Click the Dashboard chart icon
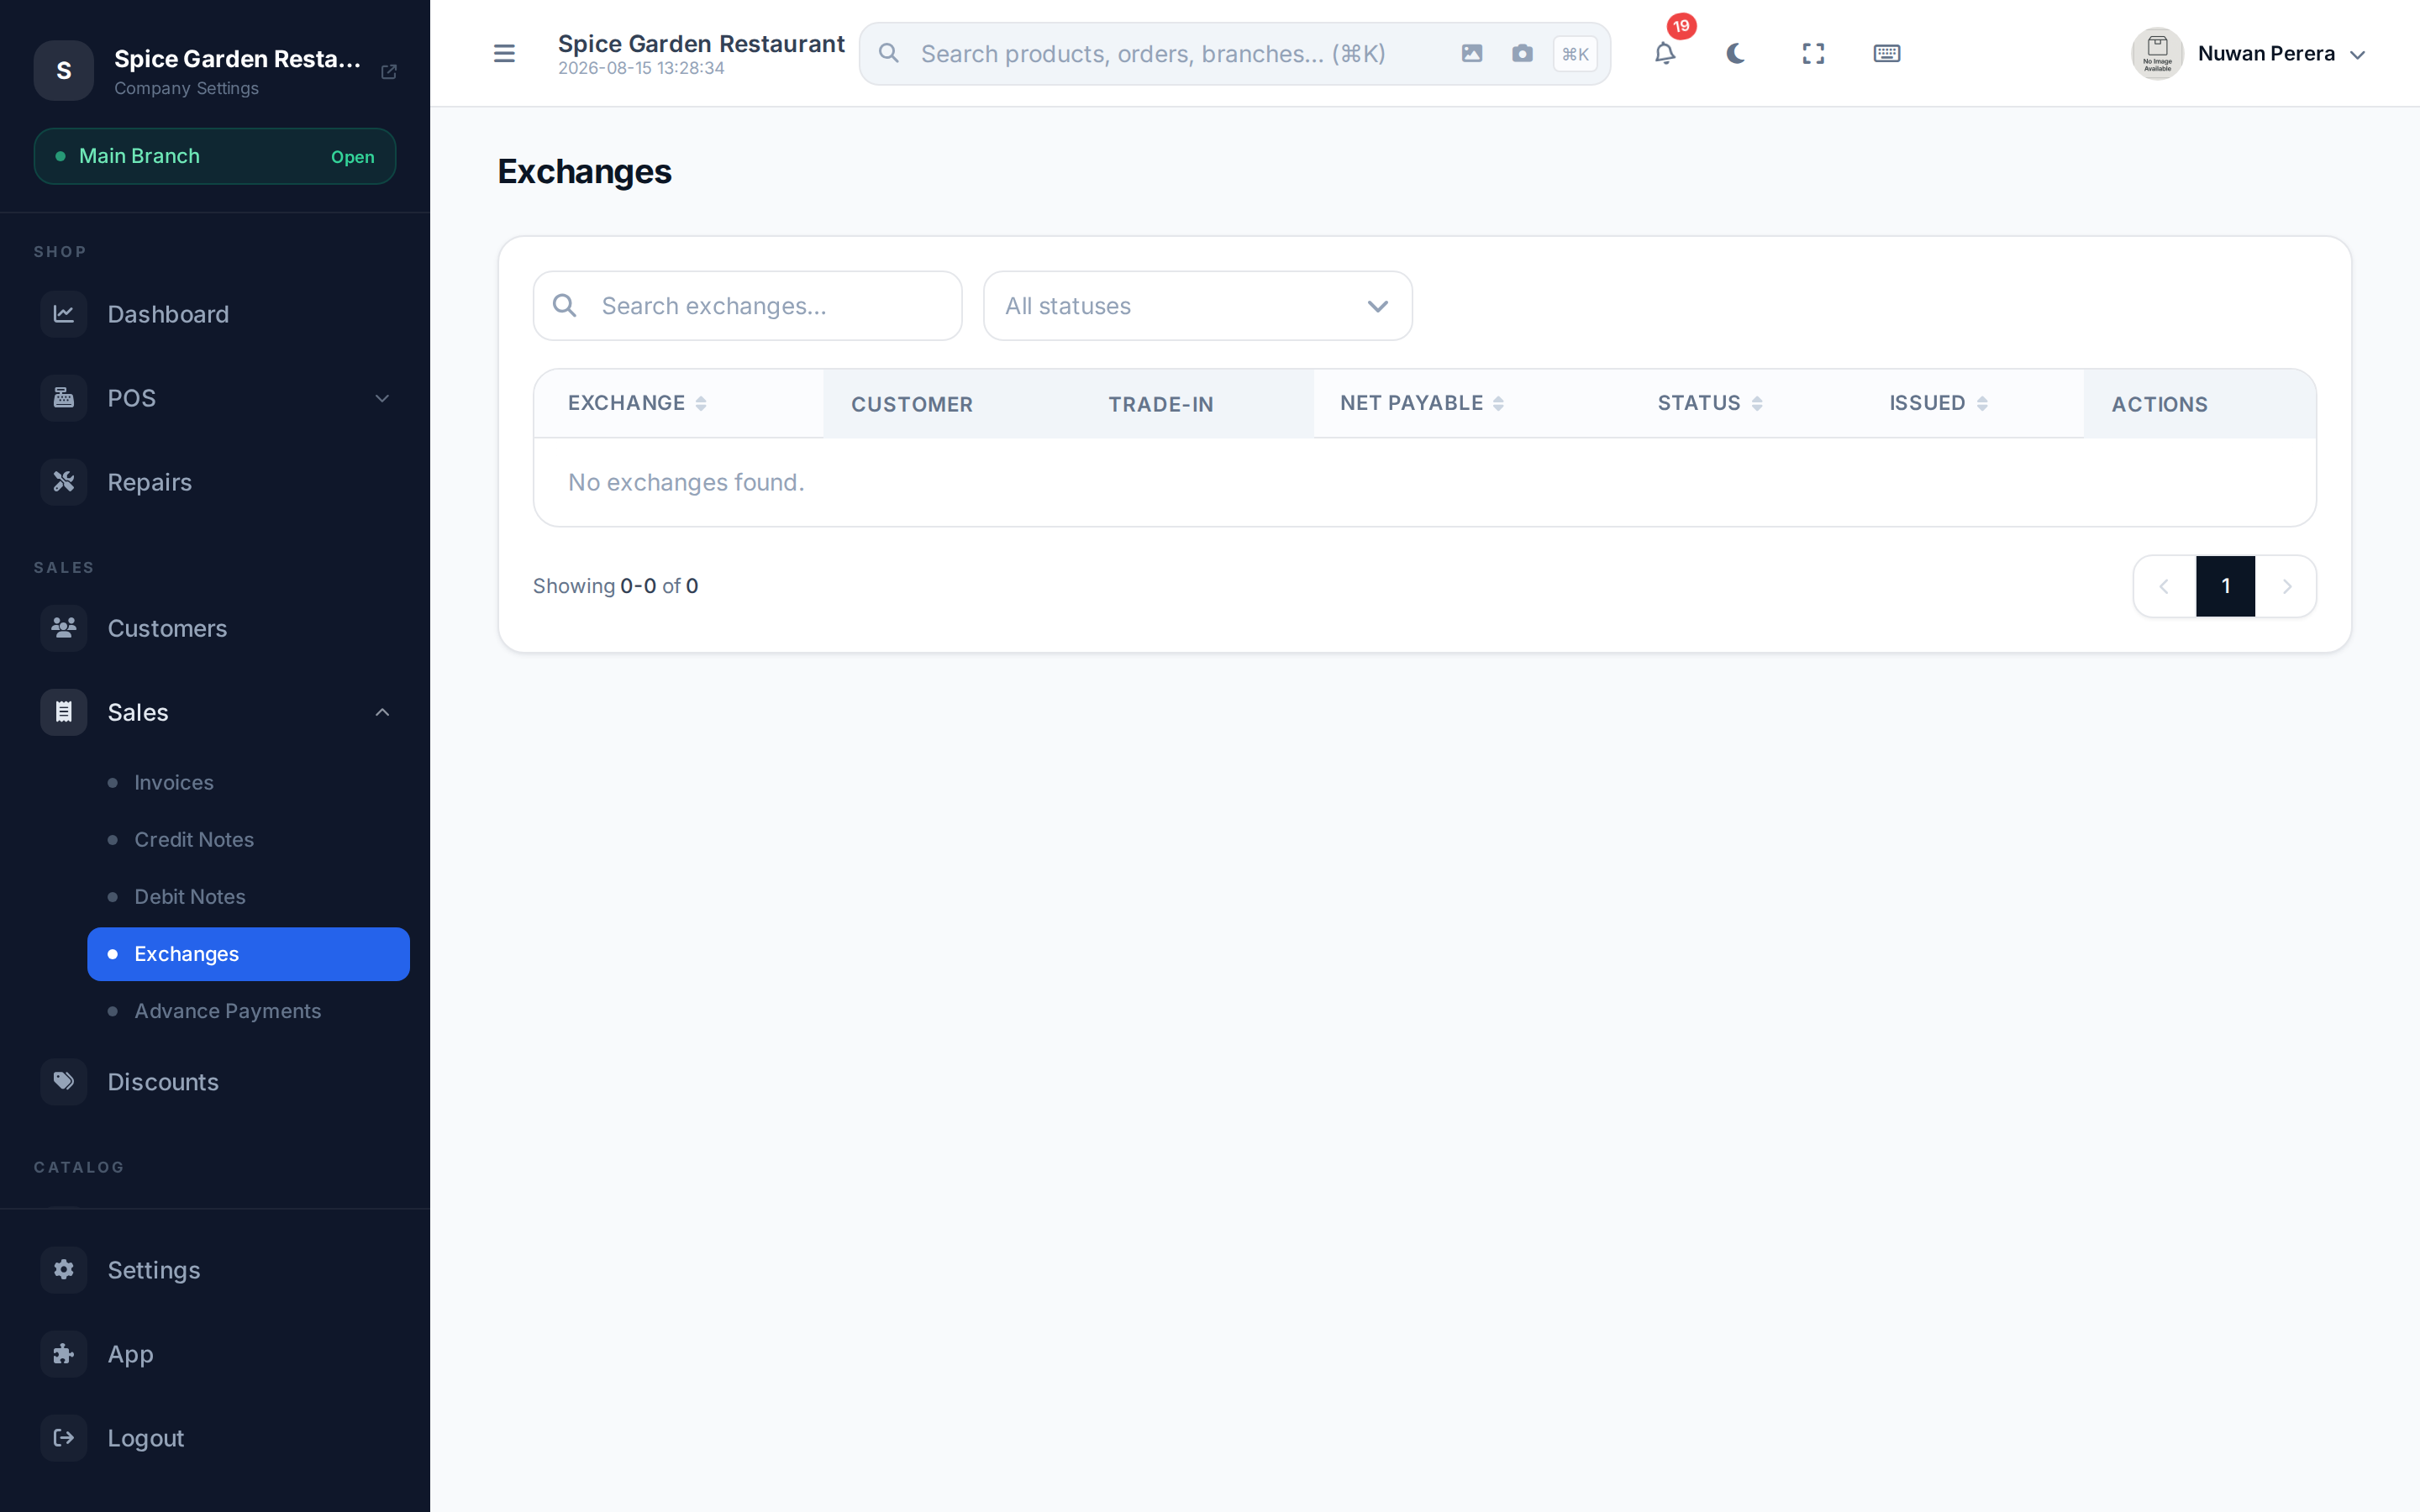This screenshot has height=1512, width=2420. pyautogui.click(x=64, y=314)
